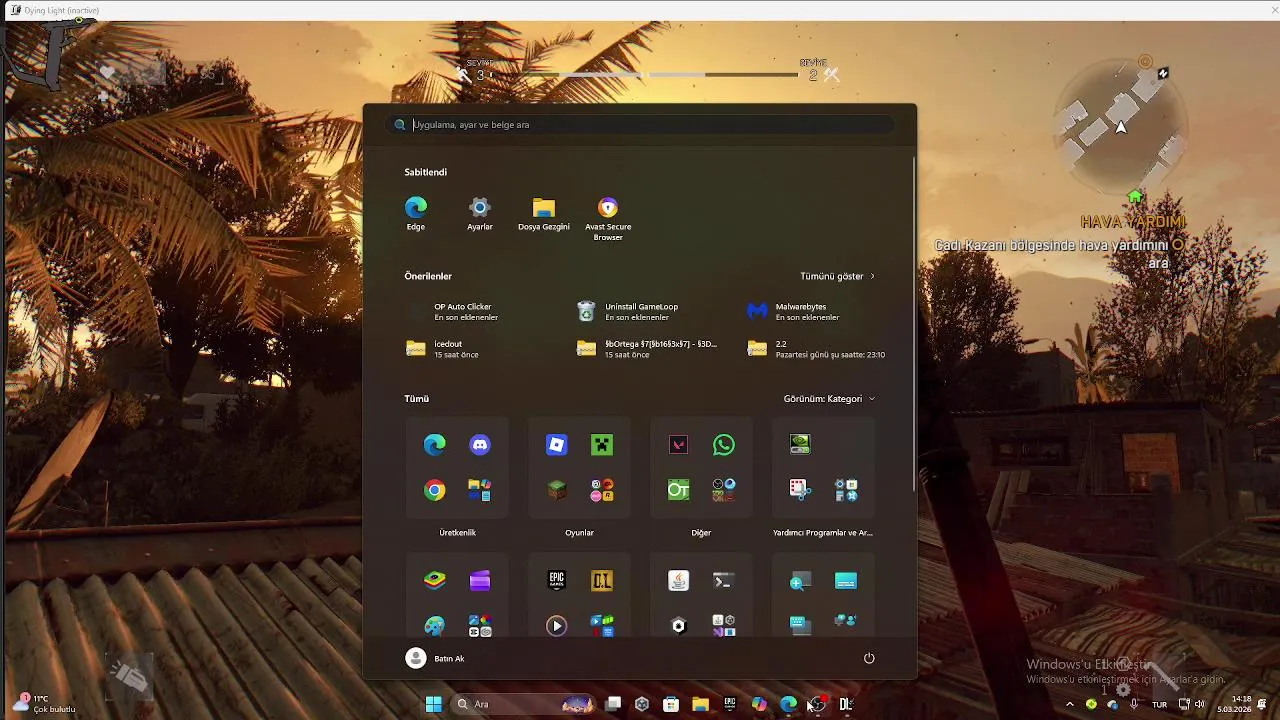Launch Dying Light from the app groups
This screenshot has height=720, width=1280.
602,580
